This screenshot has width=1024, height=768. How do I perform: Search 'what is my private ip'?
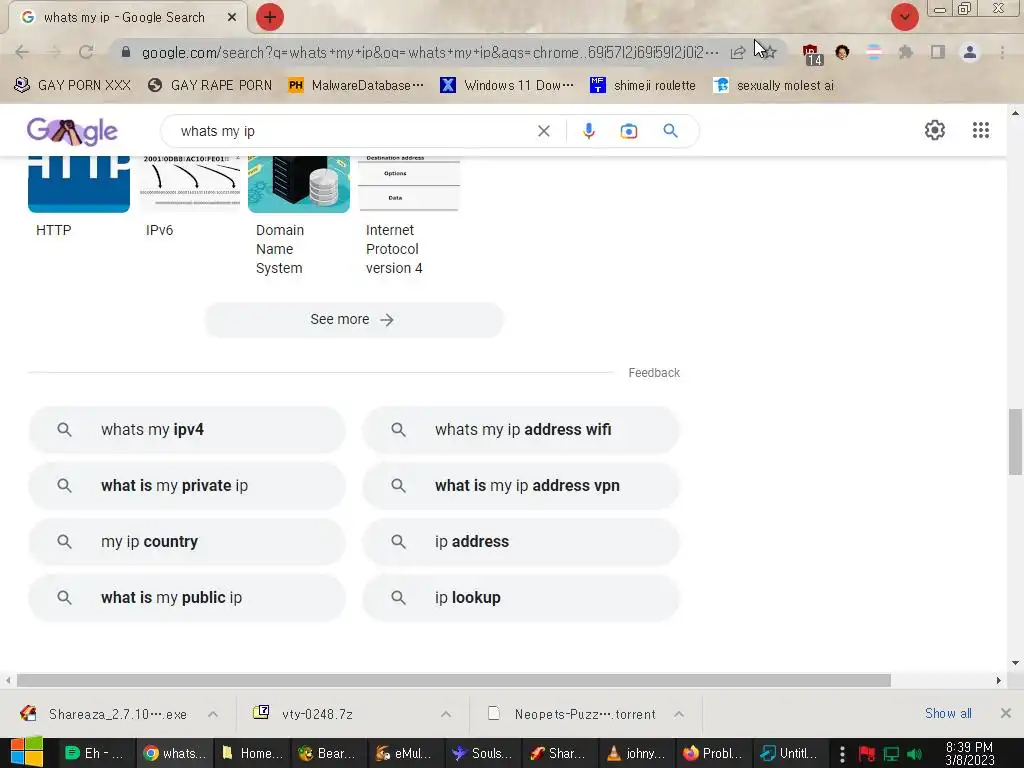click(x=187, y=486)
